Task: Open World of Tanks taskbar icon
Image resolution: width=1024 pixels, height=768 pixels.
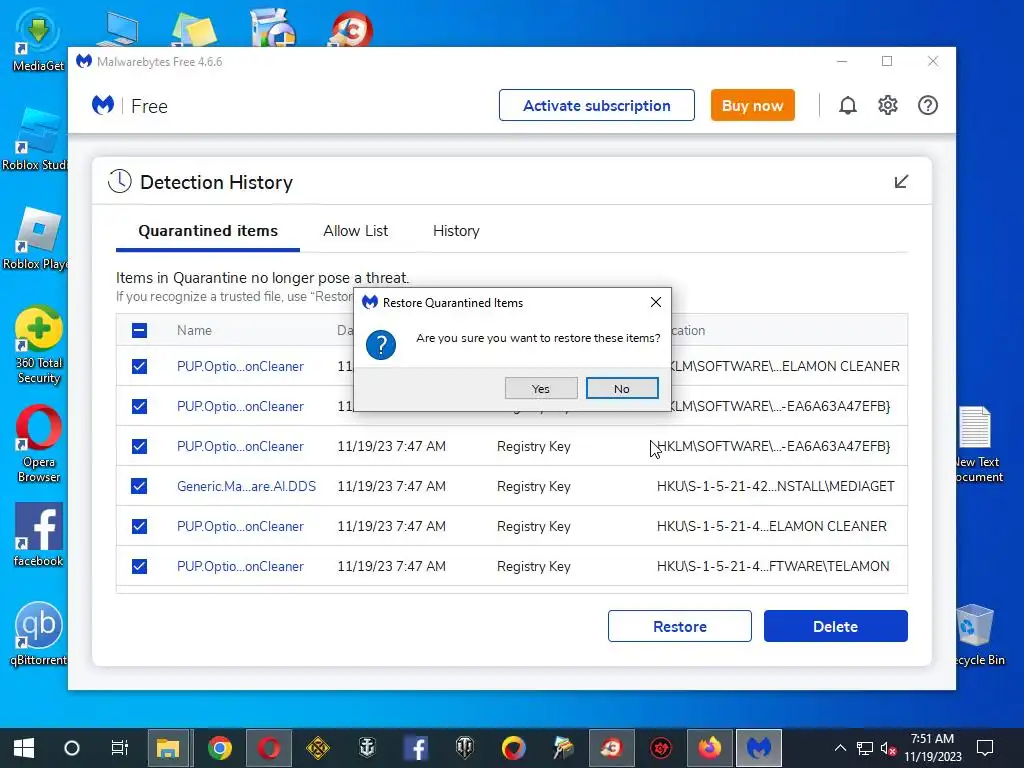Action: click(x=464, y=748)
